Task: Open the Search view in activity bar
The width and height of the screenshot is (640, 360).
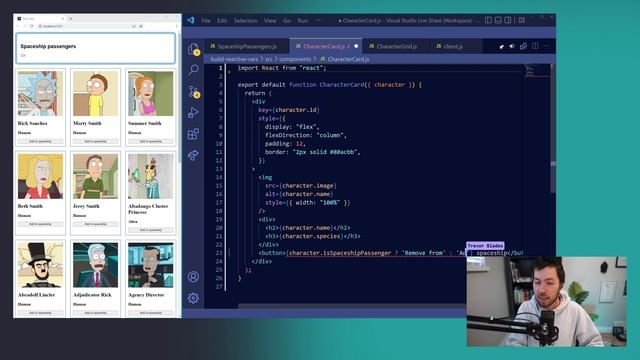Action: 193,70
